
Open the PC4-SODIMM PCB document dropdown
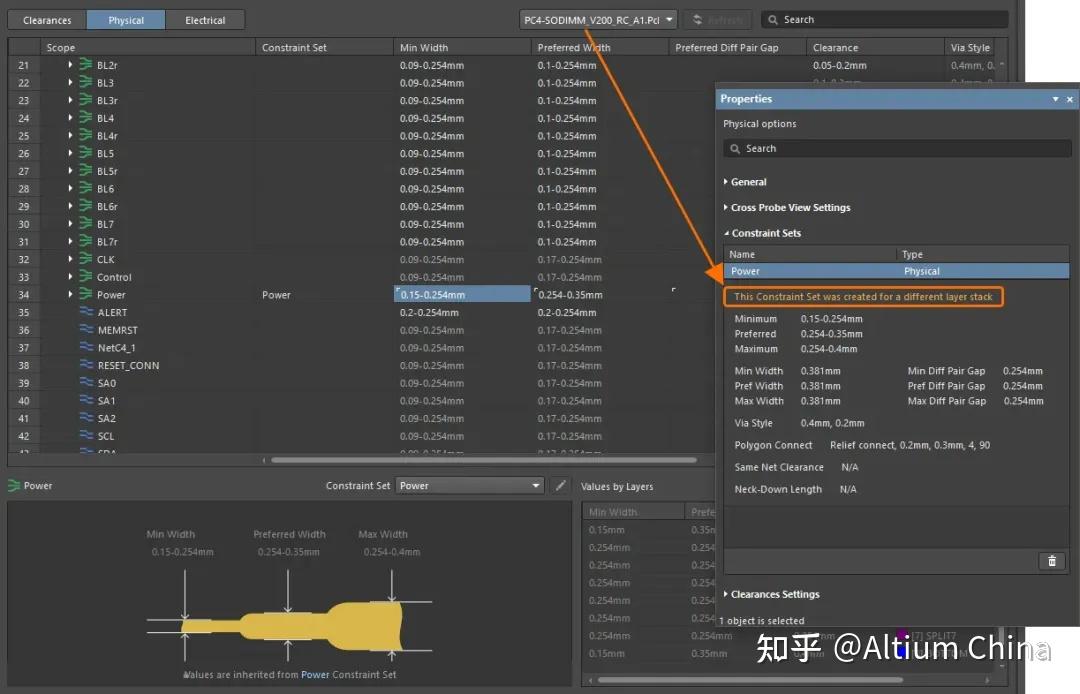click(x=598, y=20)
